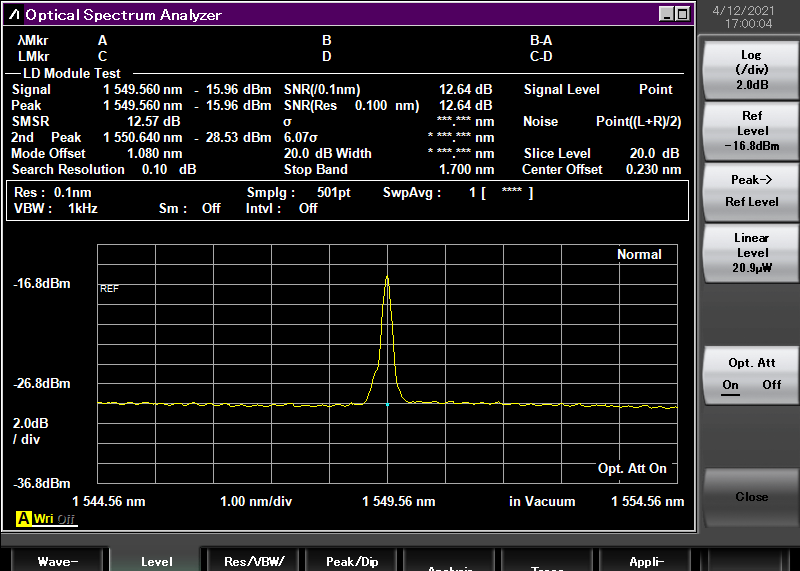Screen dimensions: 800x571
Task: Click the Signal 1 549.560 nm value
Action: (x=142, y=90)
